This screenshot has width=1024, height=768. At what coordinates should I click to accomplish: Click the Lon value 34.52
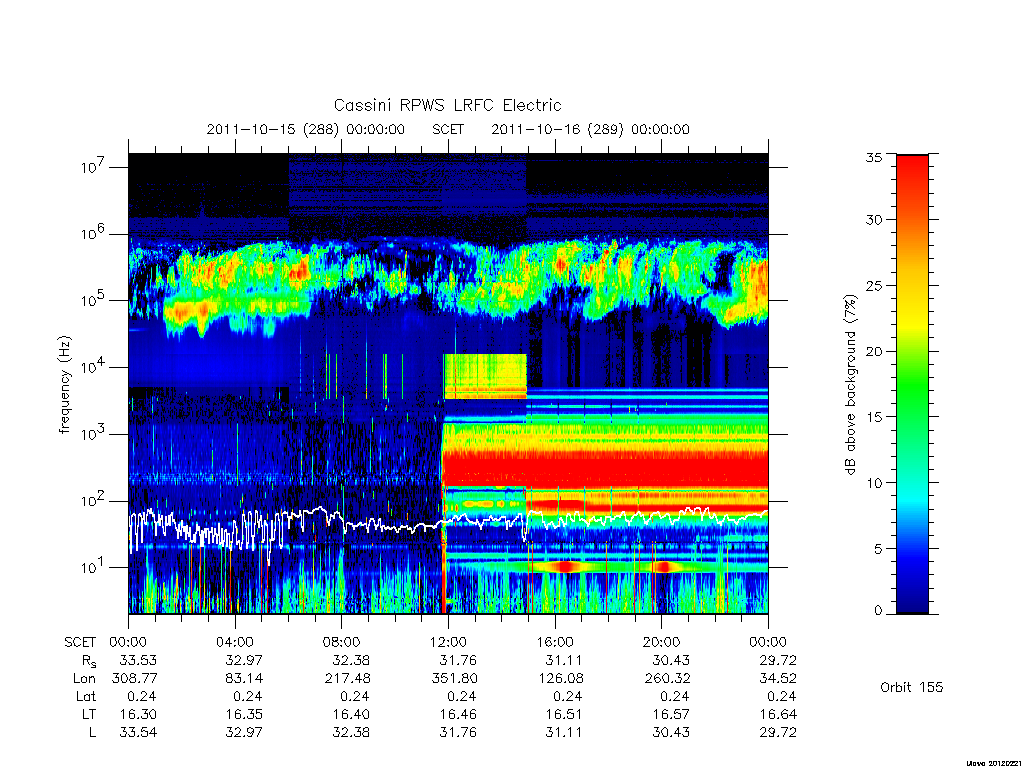click(778, 679)
